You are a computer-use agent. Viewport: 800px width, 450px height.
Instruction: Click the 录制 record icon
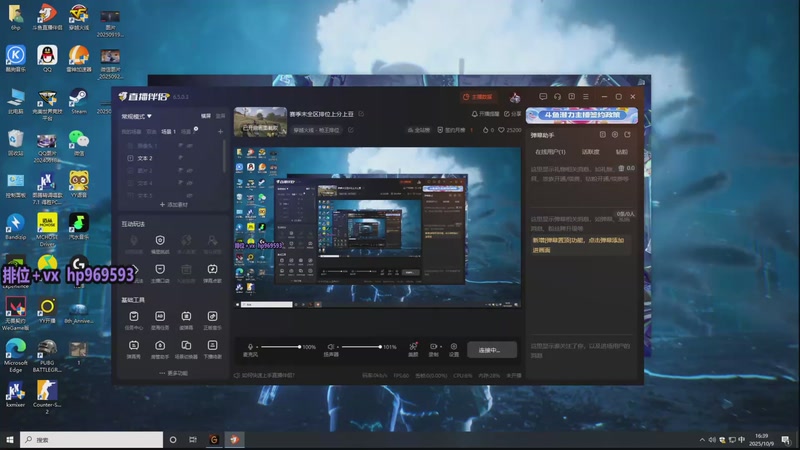pyautogui.click(x=433, y=346)
